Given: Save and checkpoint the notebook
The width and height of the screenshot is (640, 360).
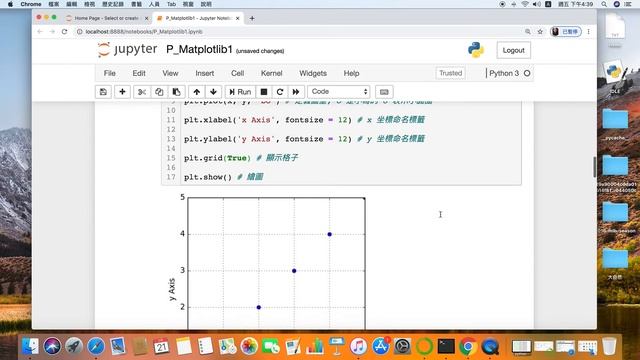Looking at the screenshot, I should tap(103, 92).
